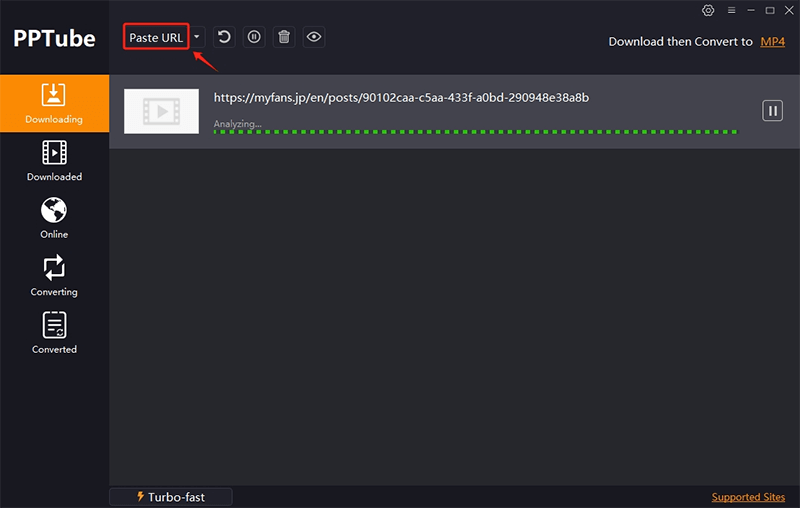Open the settings gear icon
This screenshot has width=800, height=508.
(x=708, y=10)
